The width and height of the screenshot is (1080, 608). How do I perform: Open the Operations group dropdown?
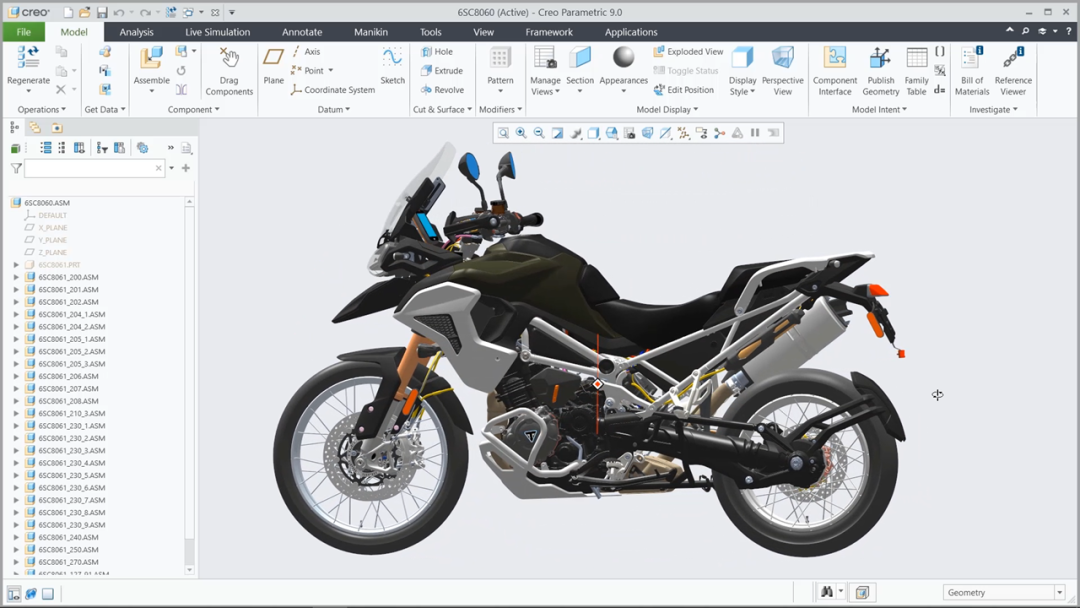[41, 109]
